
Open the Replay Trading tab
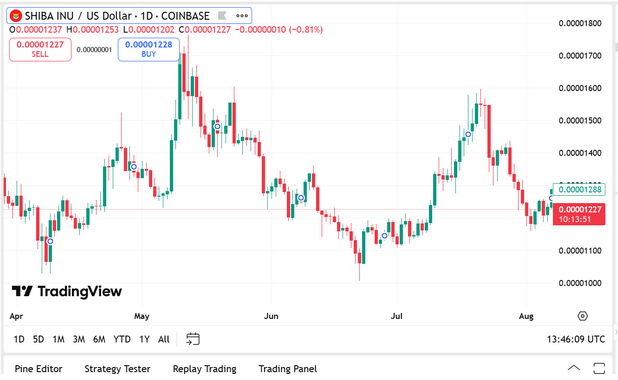205,369
